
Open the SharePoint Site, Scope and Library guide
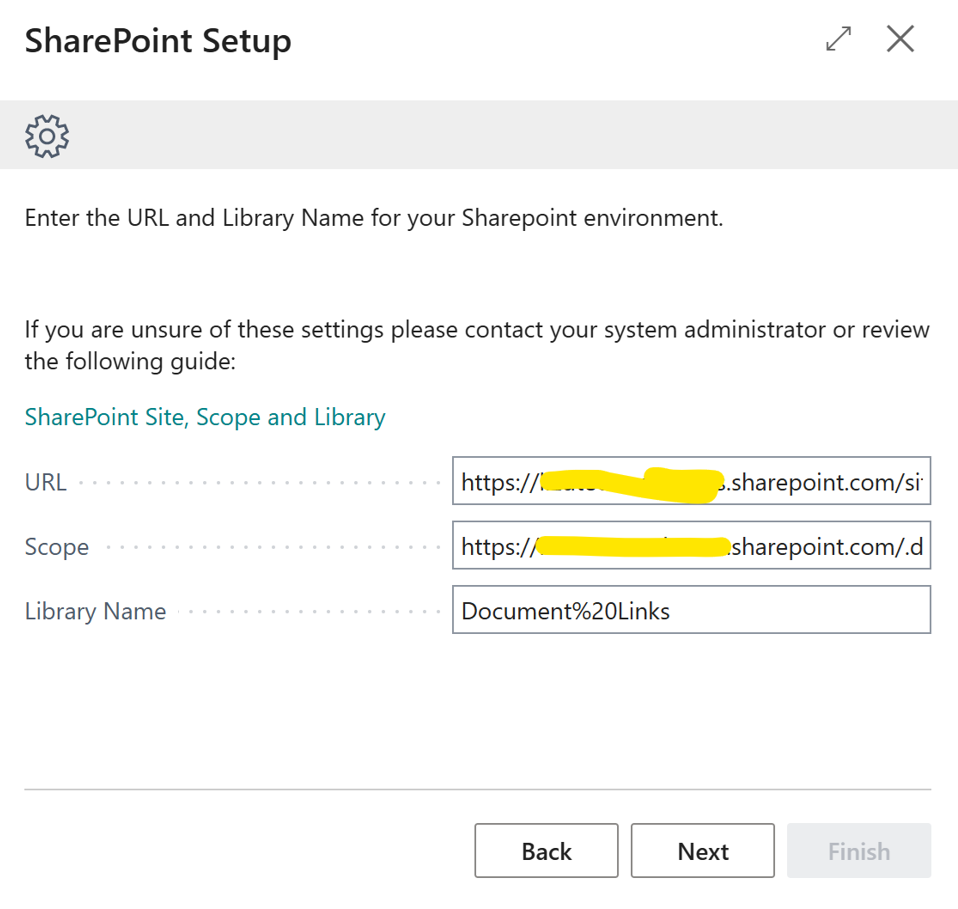click(205, 417)
